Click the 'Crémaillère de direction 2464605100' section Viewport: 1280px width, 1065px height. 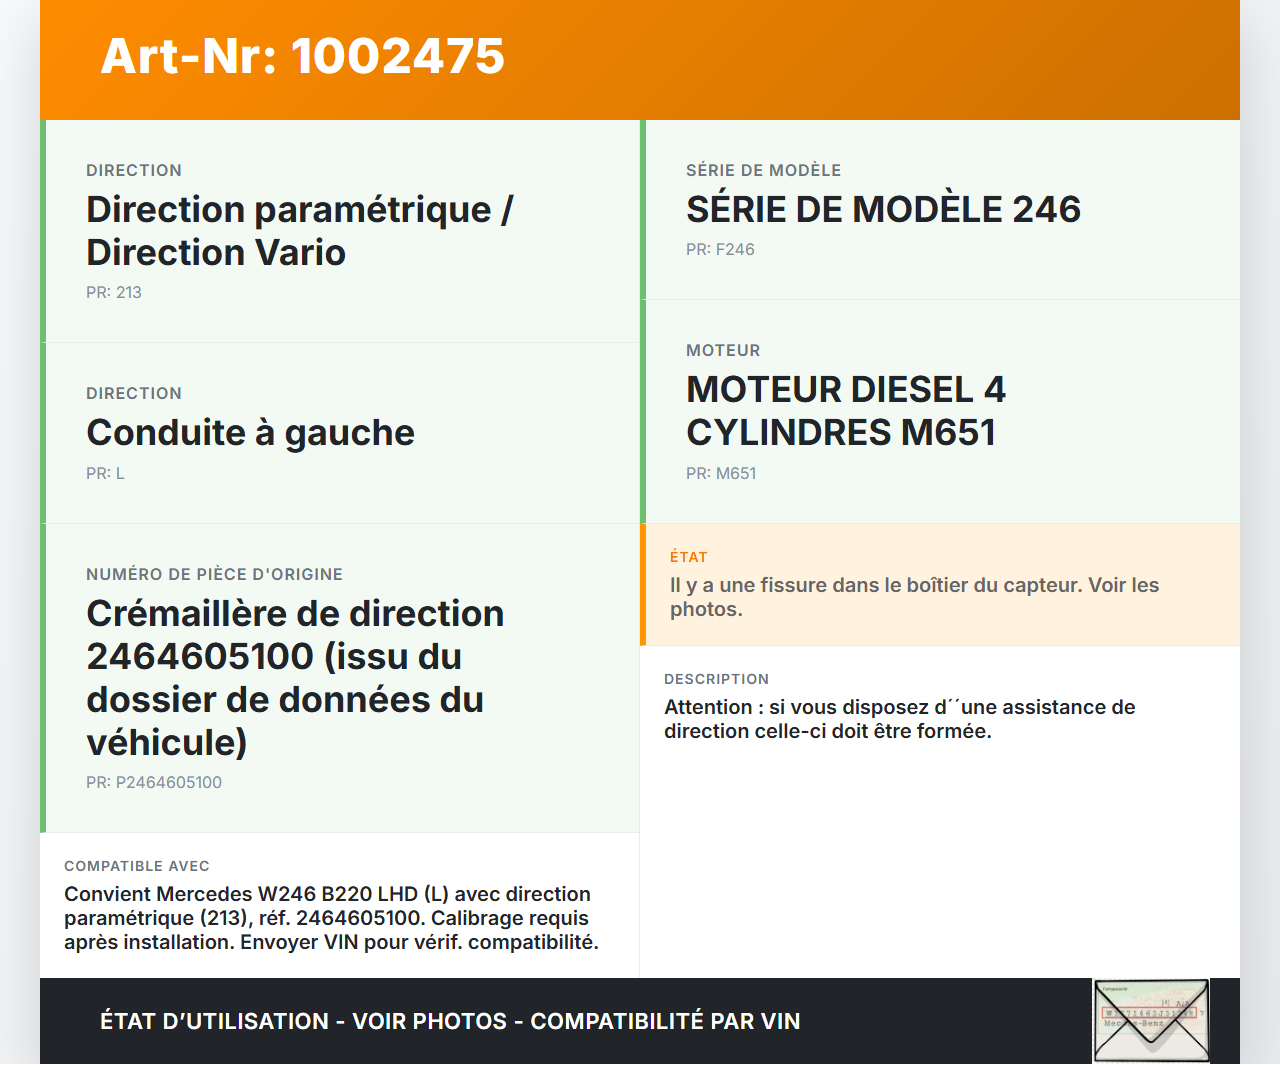point(340,678)
